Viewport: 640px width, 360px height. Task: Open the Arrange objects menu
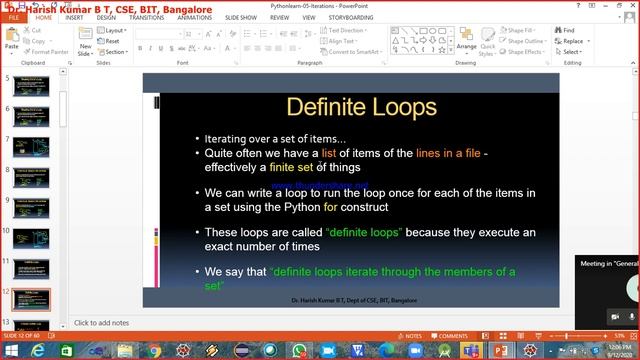(466, 41)
